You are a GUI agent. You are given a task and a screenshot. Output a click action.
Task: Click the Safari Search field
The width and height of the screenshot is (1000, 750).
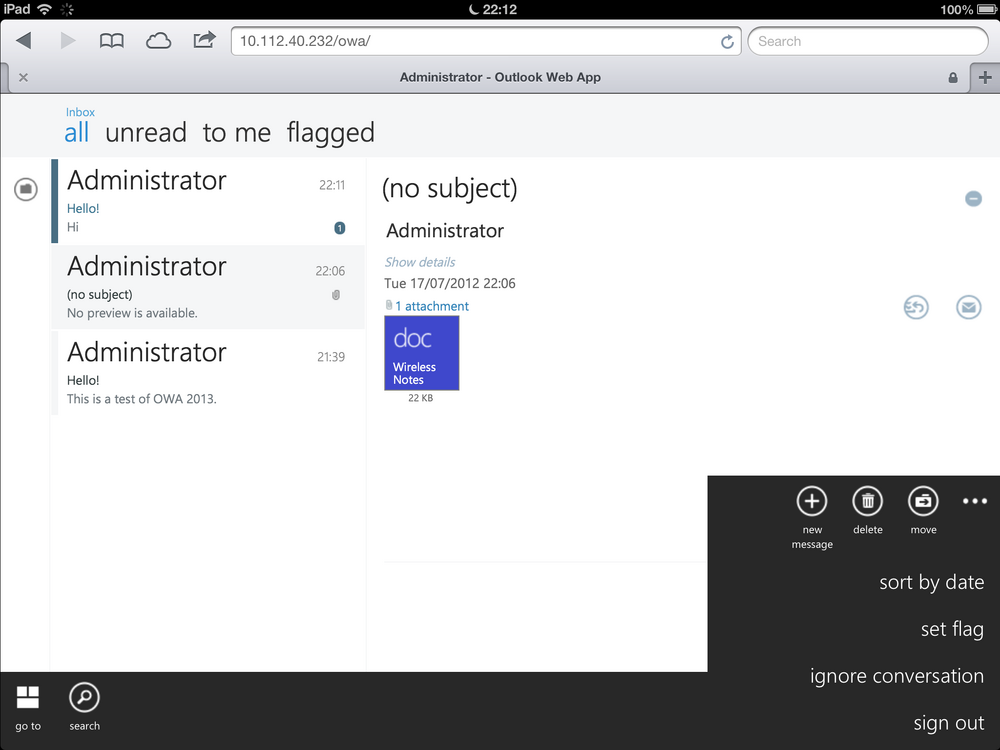867,41
